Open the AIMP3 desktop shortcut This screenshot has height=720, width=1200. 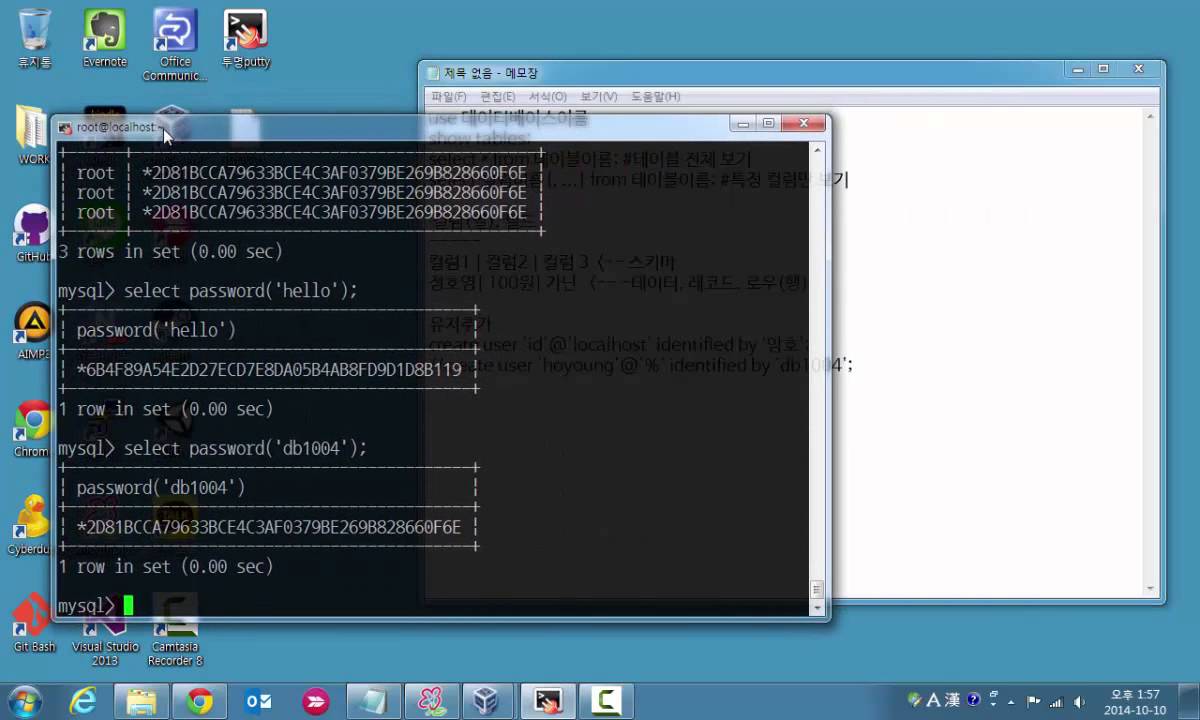[x=33, y=331]
